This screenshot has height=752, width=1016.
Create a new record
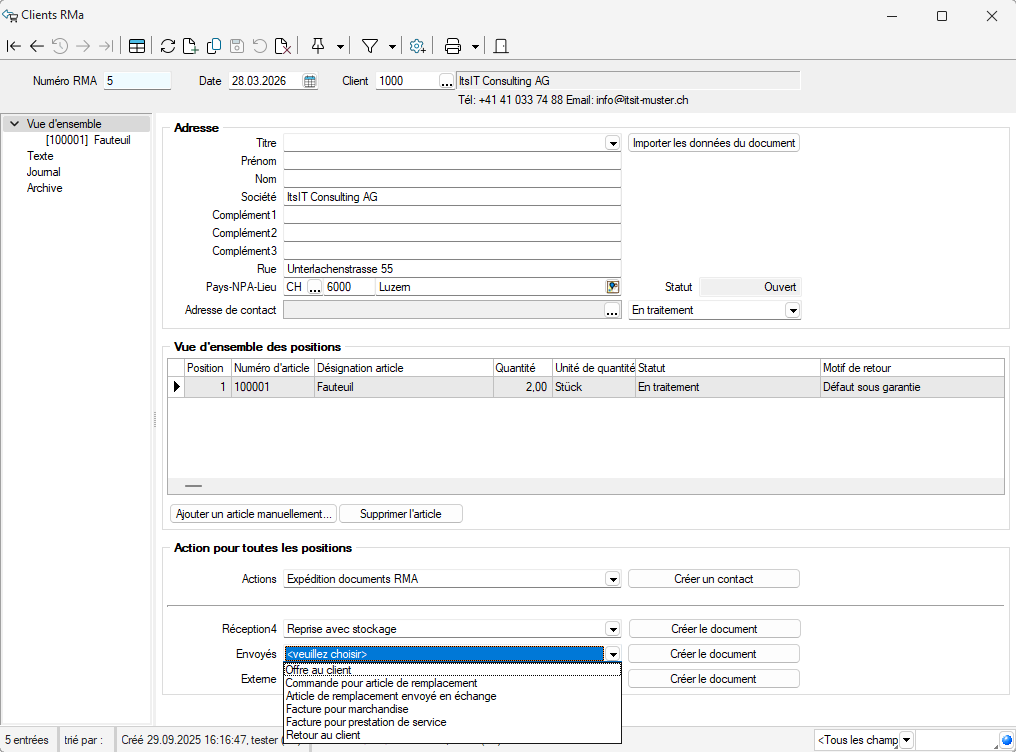(x=191, y=46)
